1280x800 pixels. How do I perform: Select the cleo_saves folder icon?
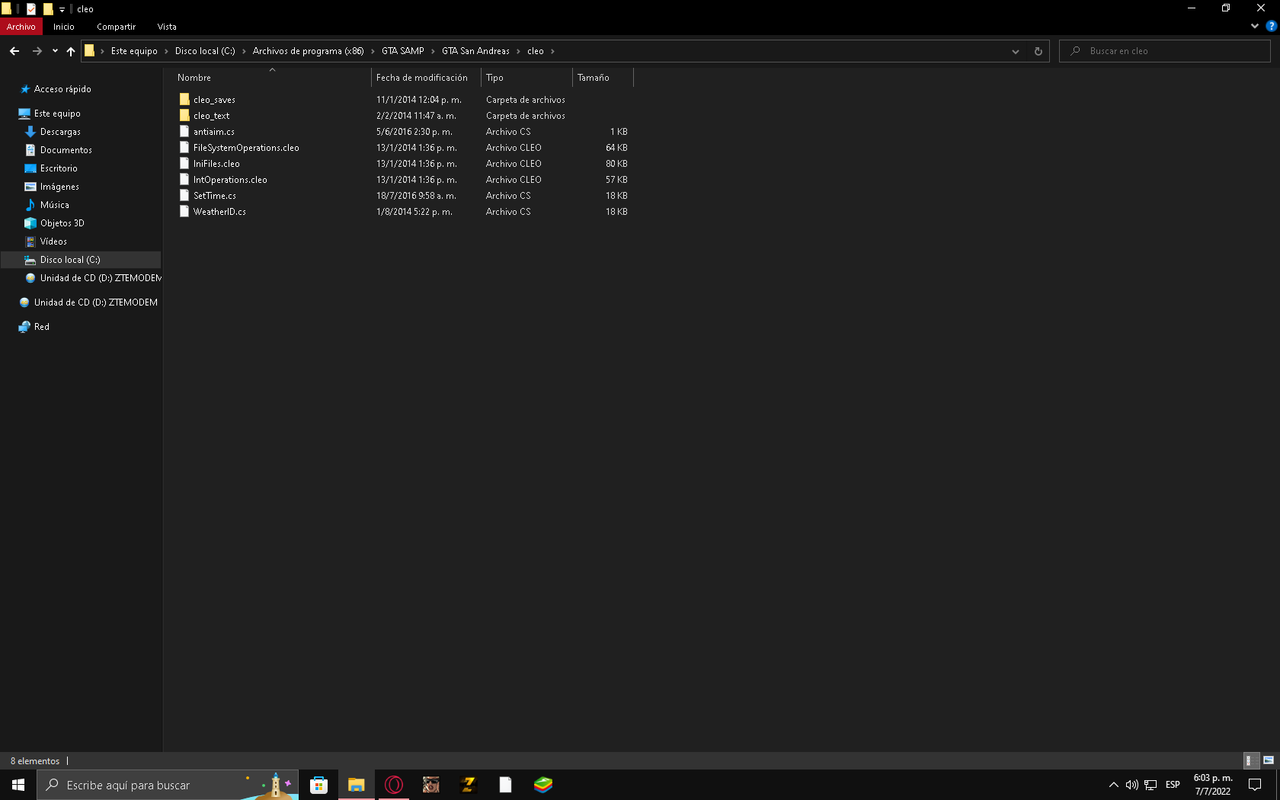point(184,100)
